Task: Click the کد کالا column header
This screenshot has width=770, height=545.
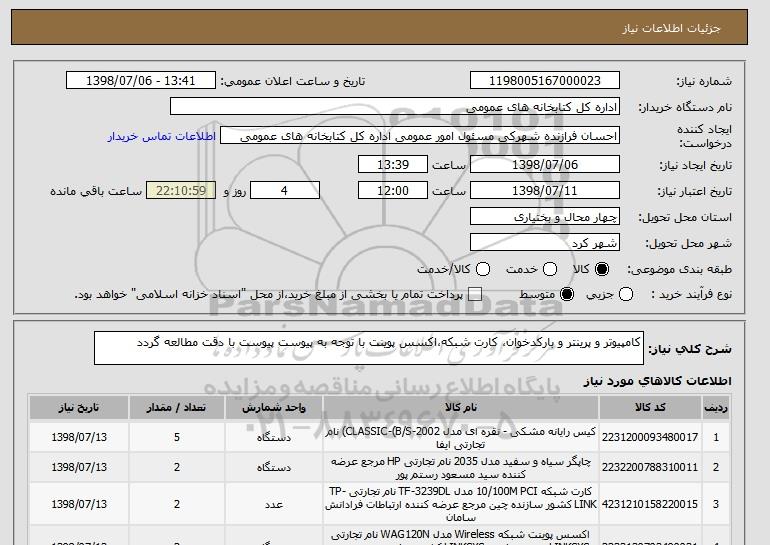Action: [650, 408]
